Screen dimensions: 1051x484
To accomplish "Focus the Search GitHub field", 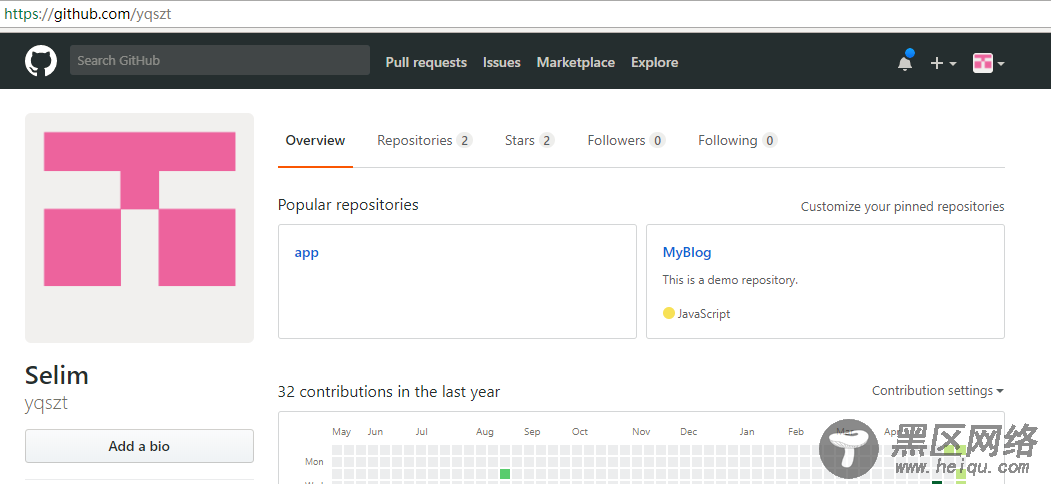I will (x=220, y=60).
